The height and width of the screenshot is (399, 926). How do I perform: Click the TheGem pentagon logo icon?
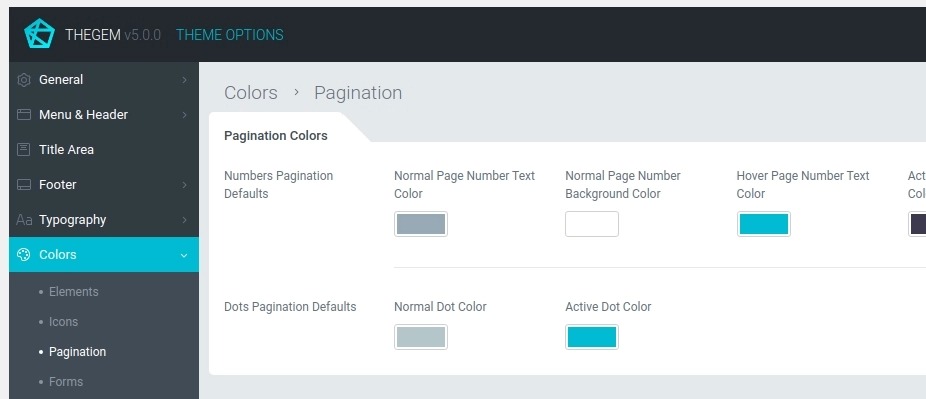click(39, 34)
